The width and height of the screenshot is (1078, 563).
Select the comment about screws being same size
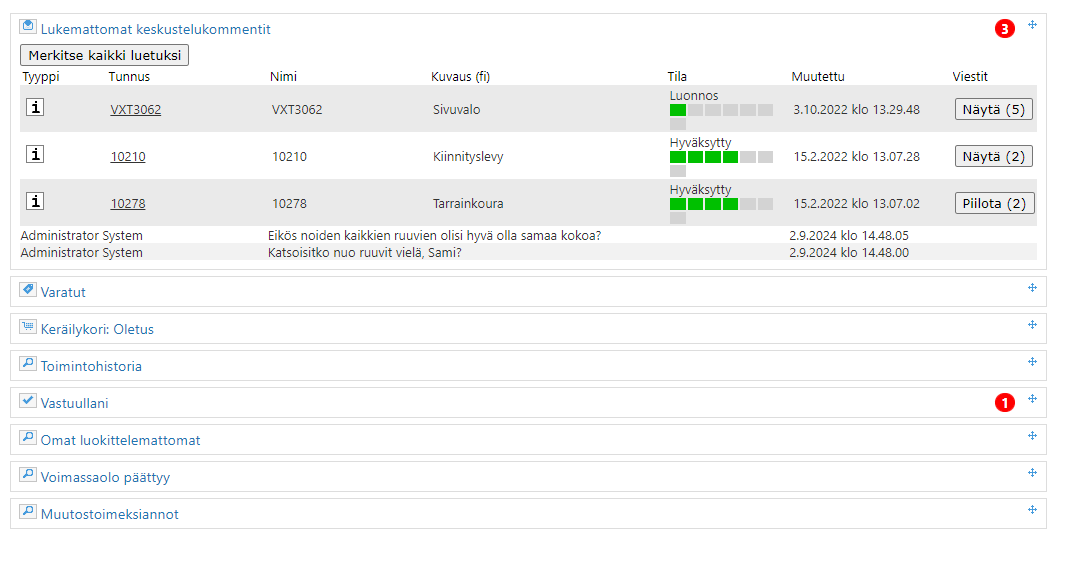pyautogui.click(x=434, y=236)
